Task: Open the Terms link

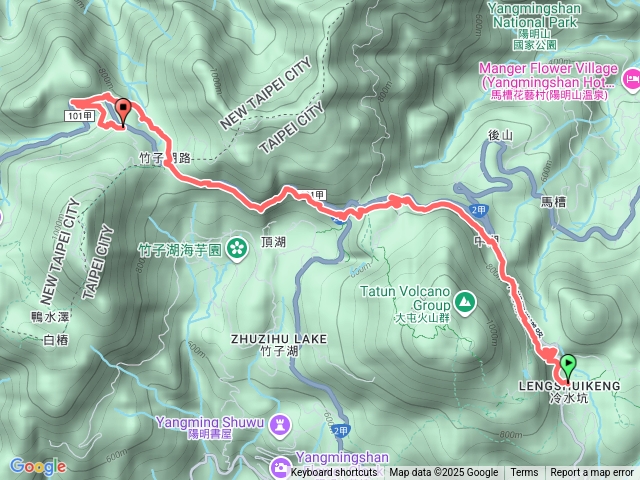Action: click(524, 473)
